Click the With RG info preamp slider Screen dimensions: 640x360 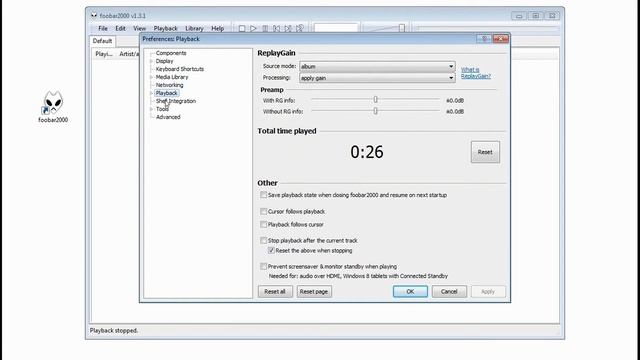(375, 100)
